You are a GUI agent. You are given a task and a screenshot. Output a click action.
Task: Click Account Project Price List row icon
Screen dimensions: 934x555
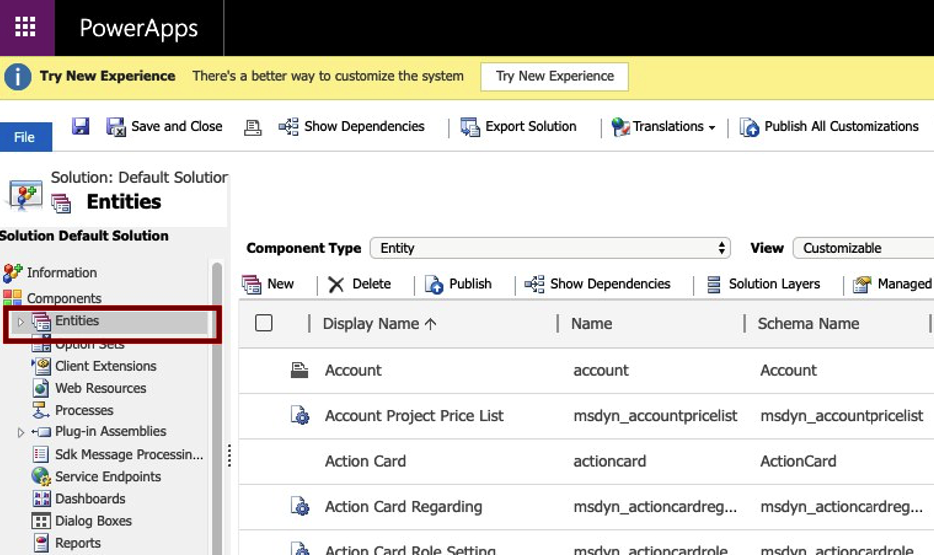coord(300,415)
